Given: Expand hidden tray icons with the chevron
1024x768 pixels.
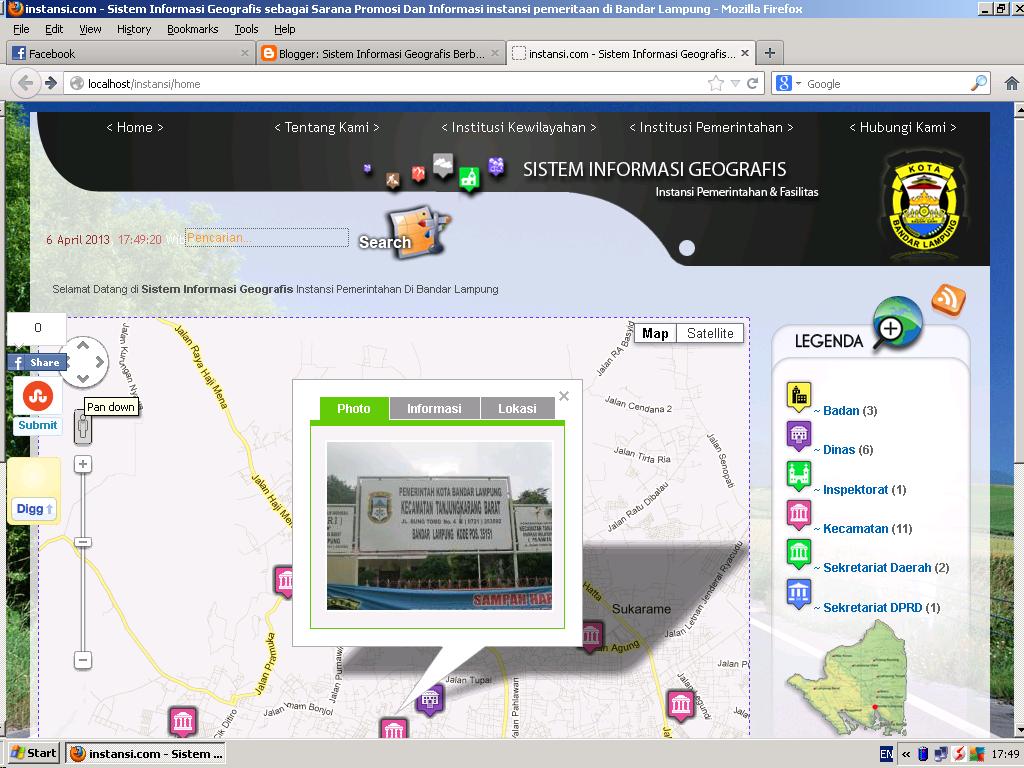Looking at the screenshot, I should tap(905, 752).
